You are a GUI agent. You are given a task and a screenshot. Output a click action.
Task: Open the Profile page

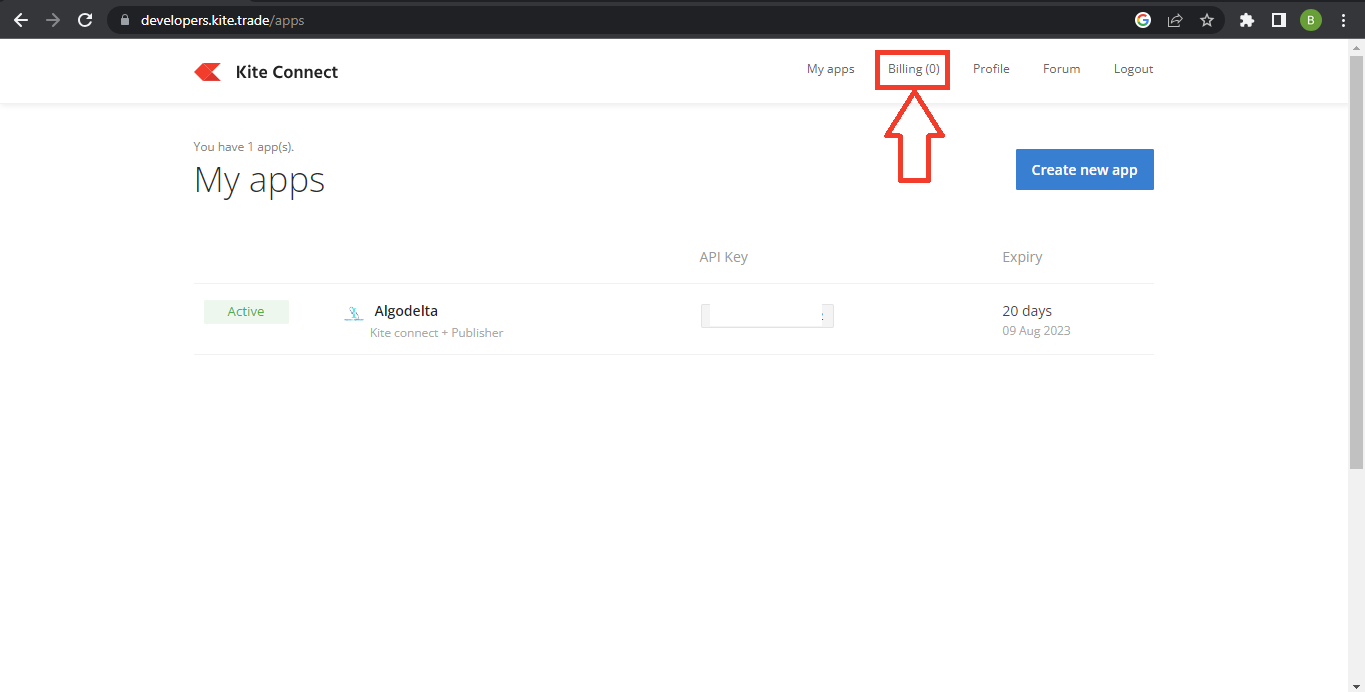click(x=990, y=68)
